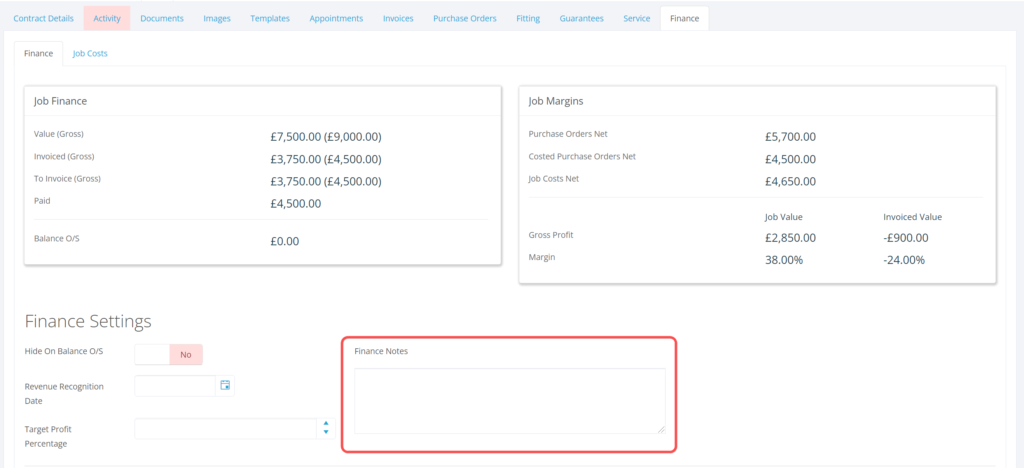Open the Documents tab
The height and width of the screenshot is (468, 1024).
[162, 18]
